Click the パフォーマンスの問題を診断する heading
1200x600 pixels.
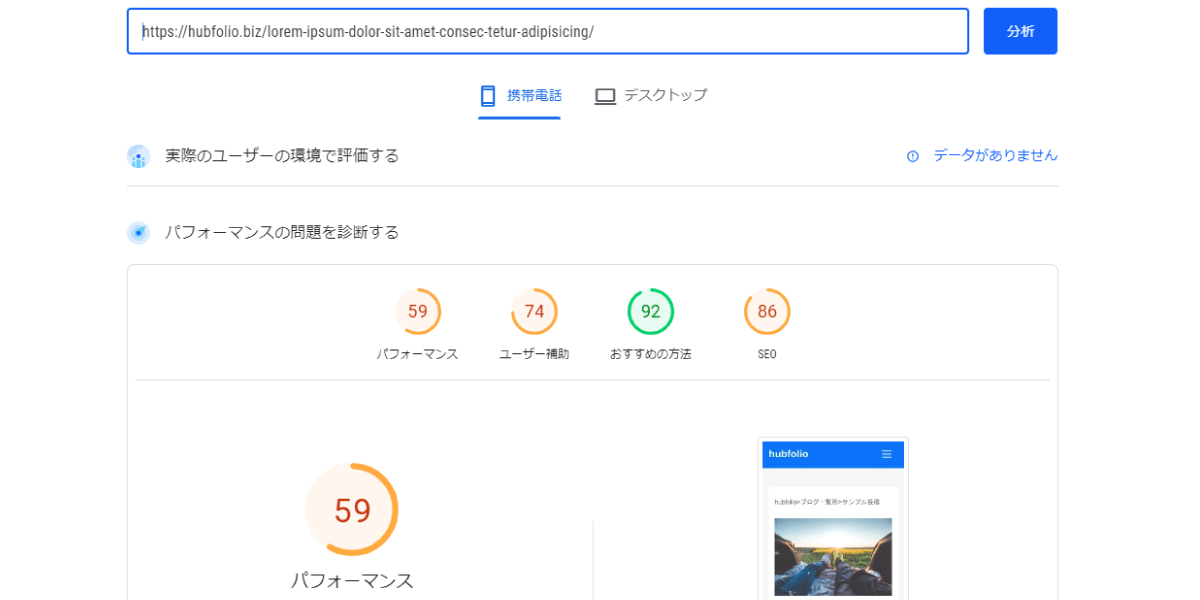282,233
